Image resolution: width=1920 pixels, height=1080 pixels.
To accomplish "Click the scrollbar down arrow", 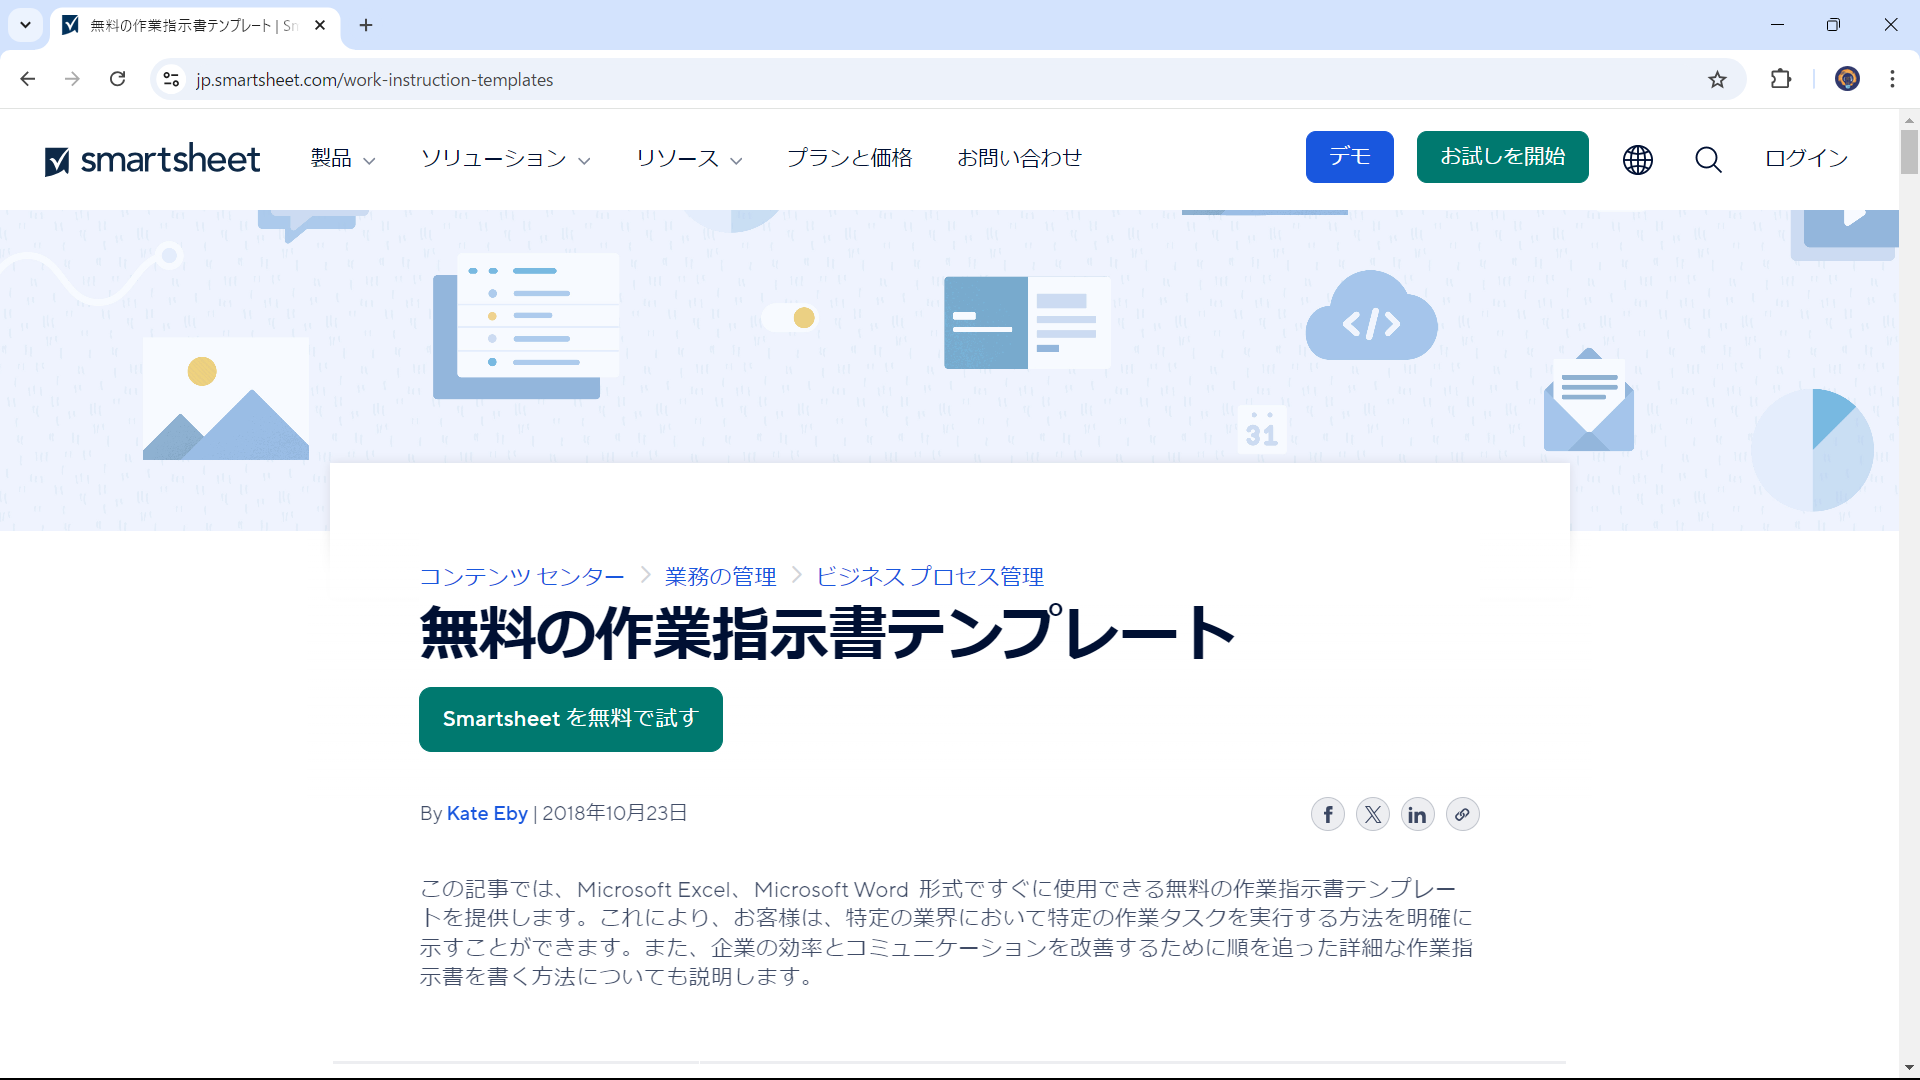I will point(1909,1068).
